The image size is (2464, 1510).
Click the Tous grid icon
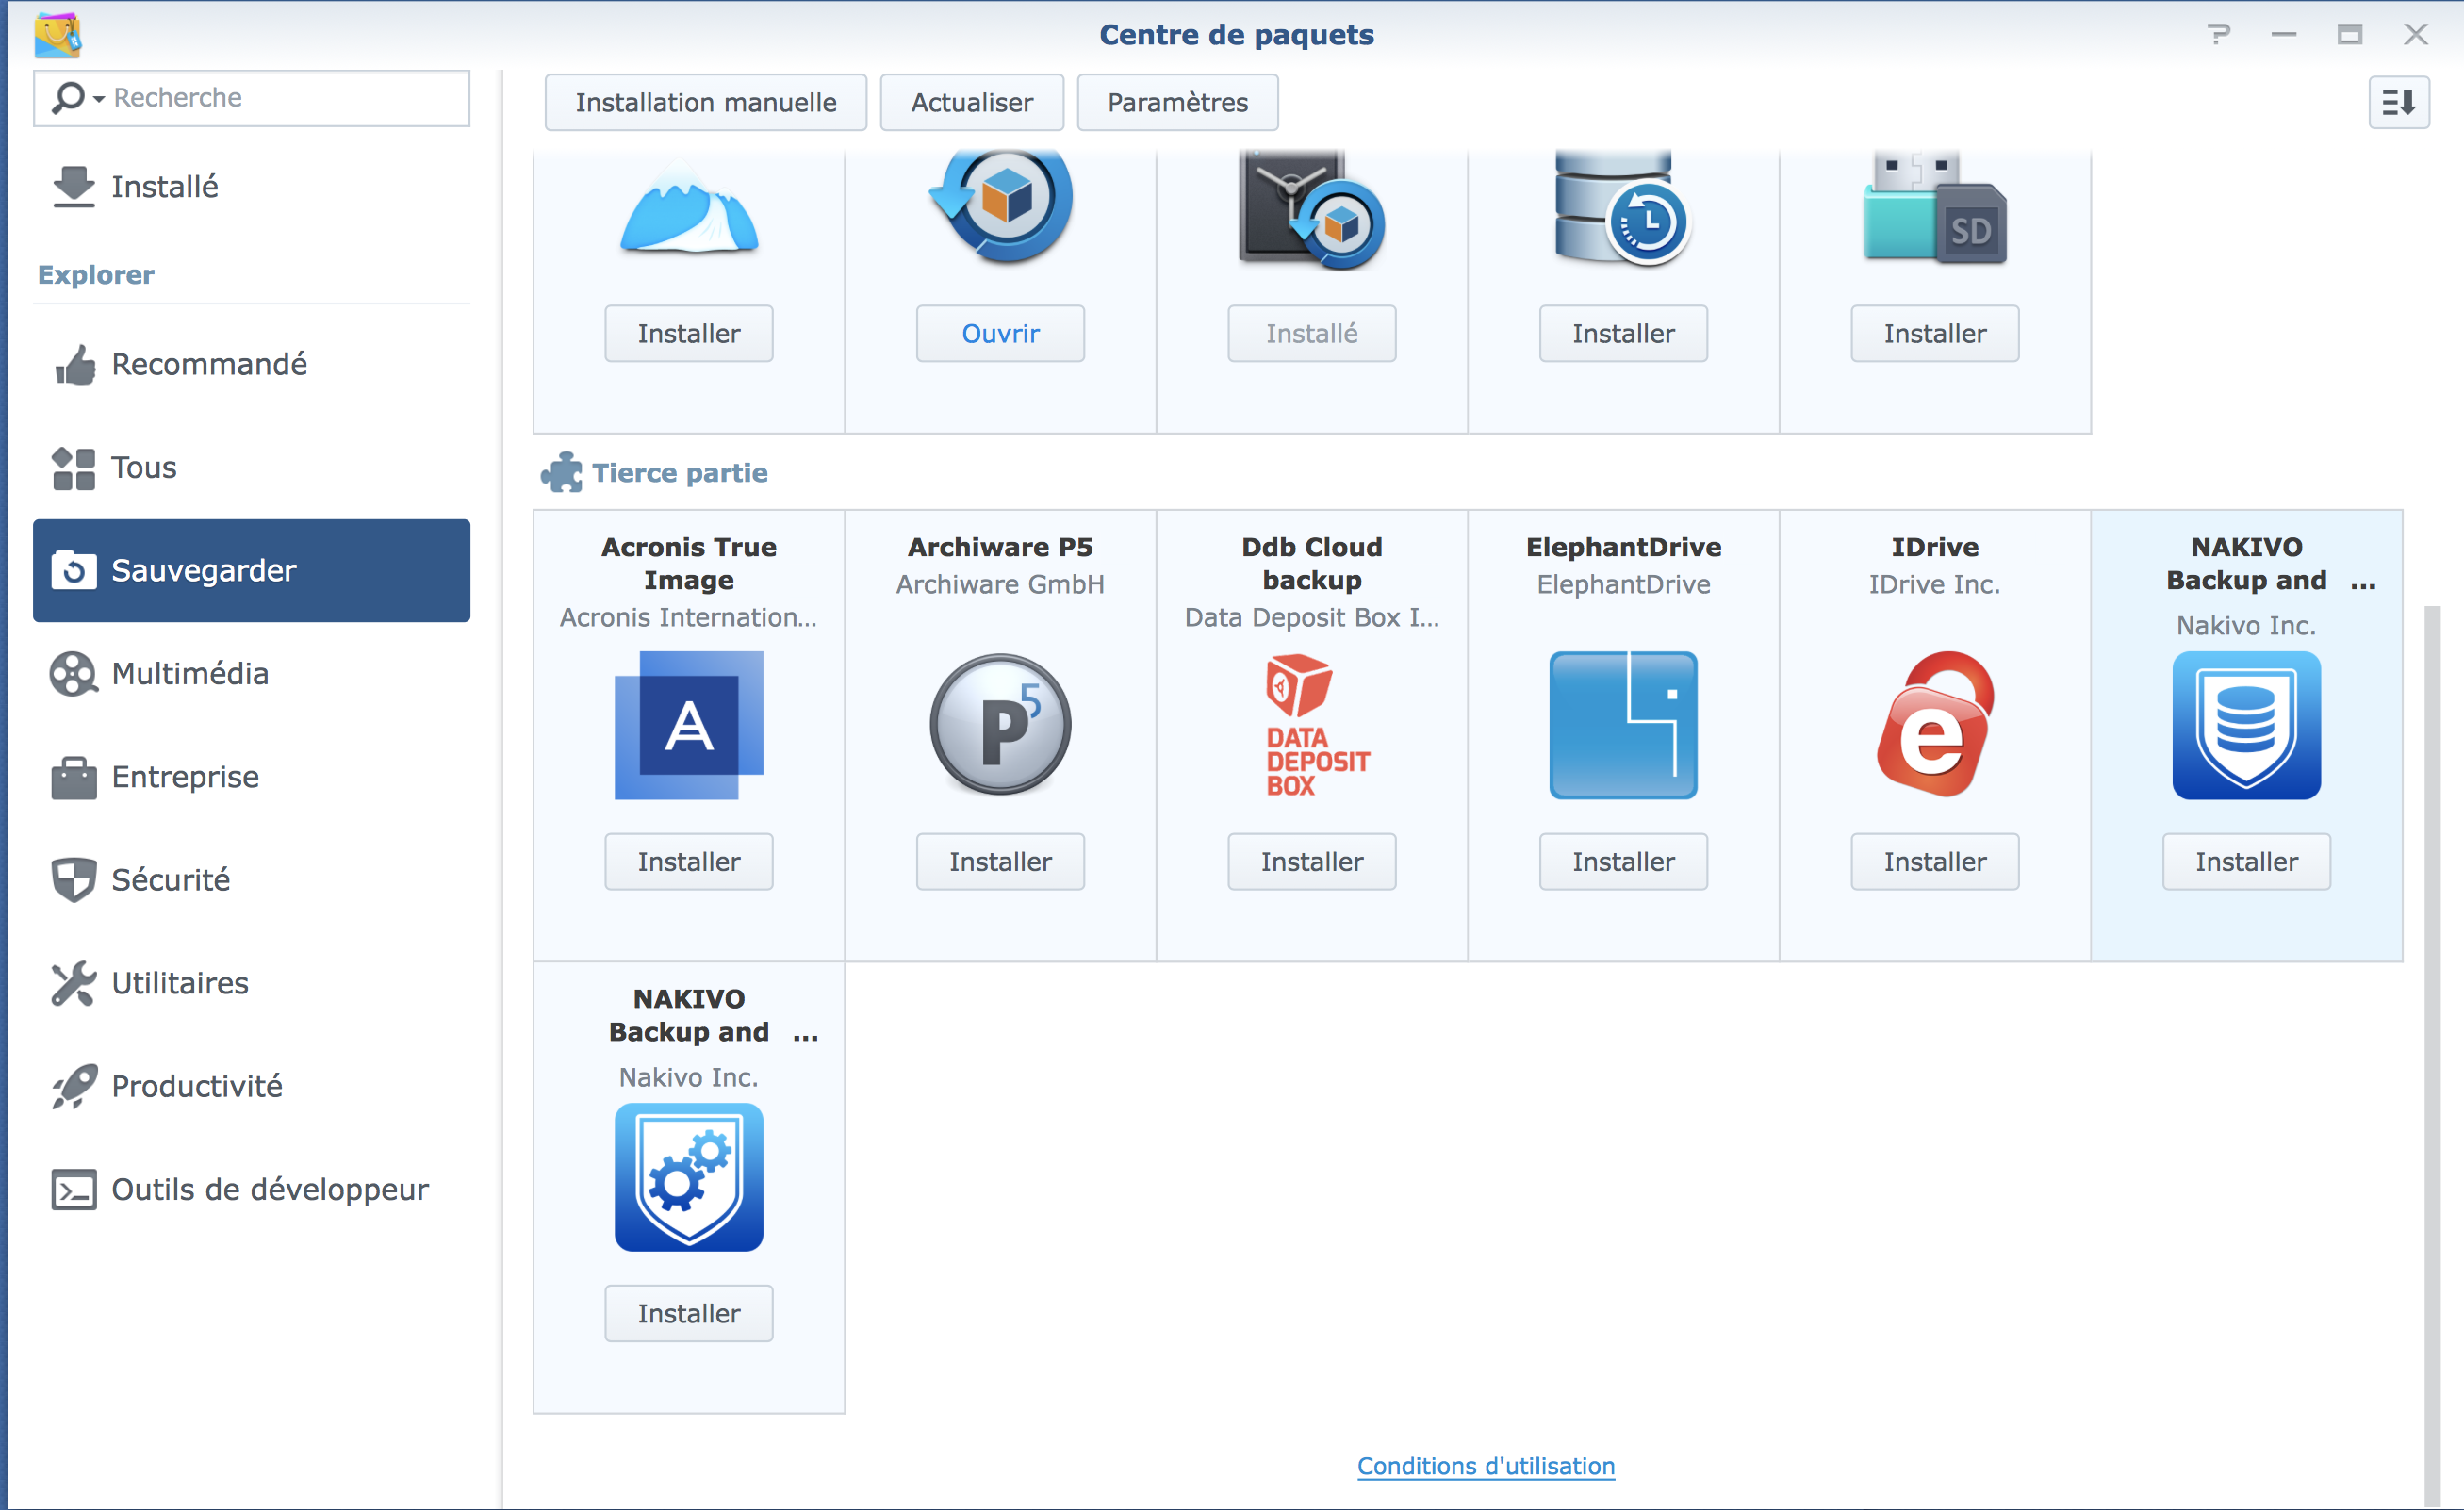(73, 468)
